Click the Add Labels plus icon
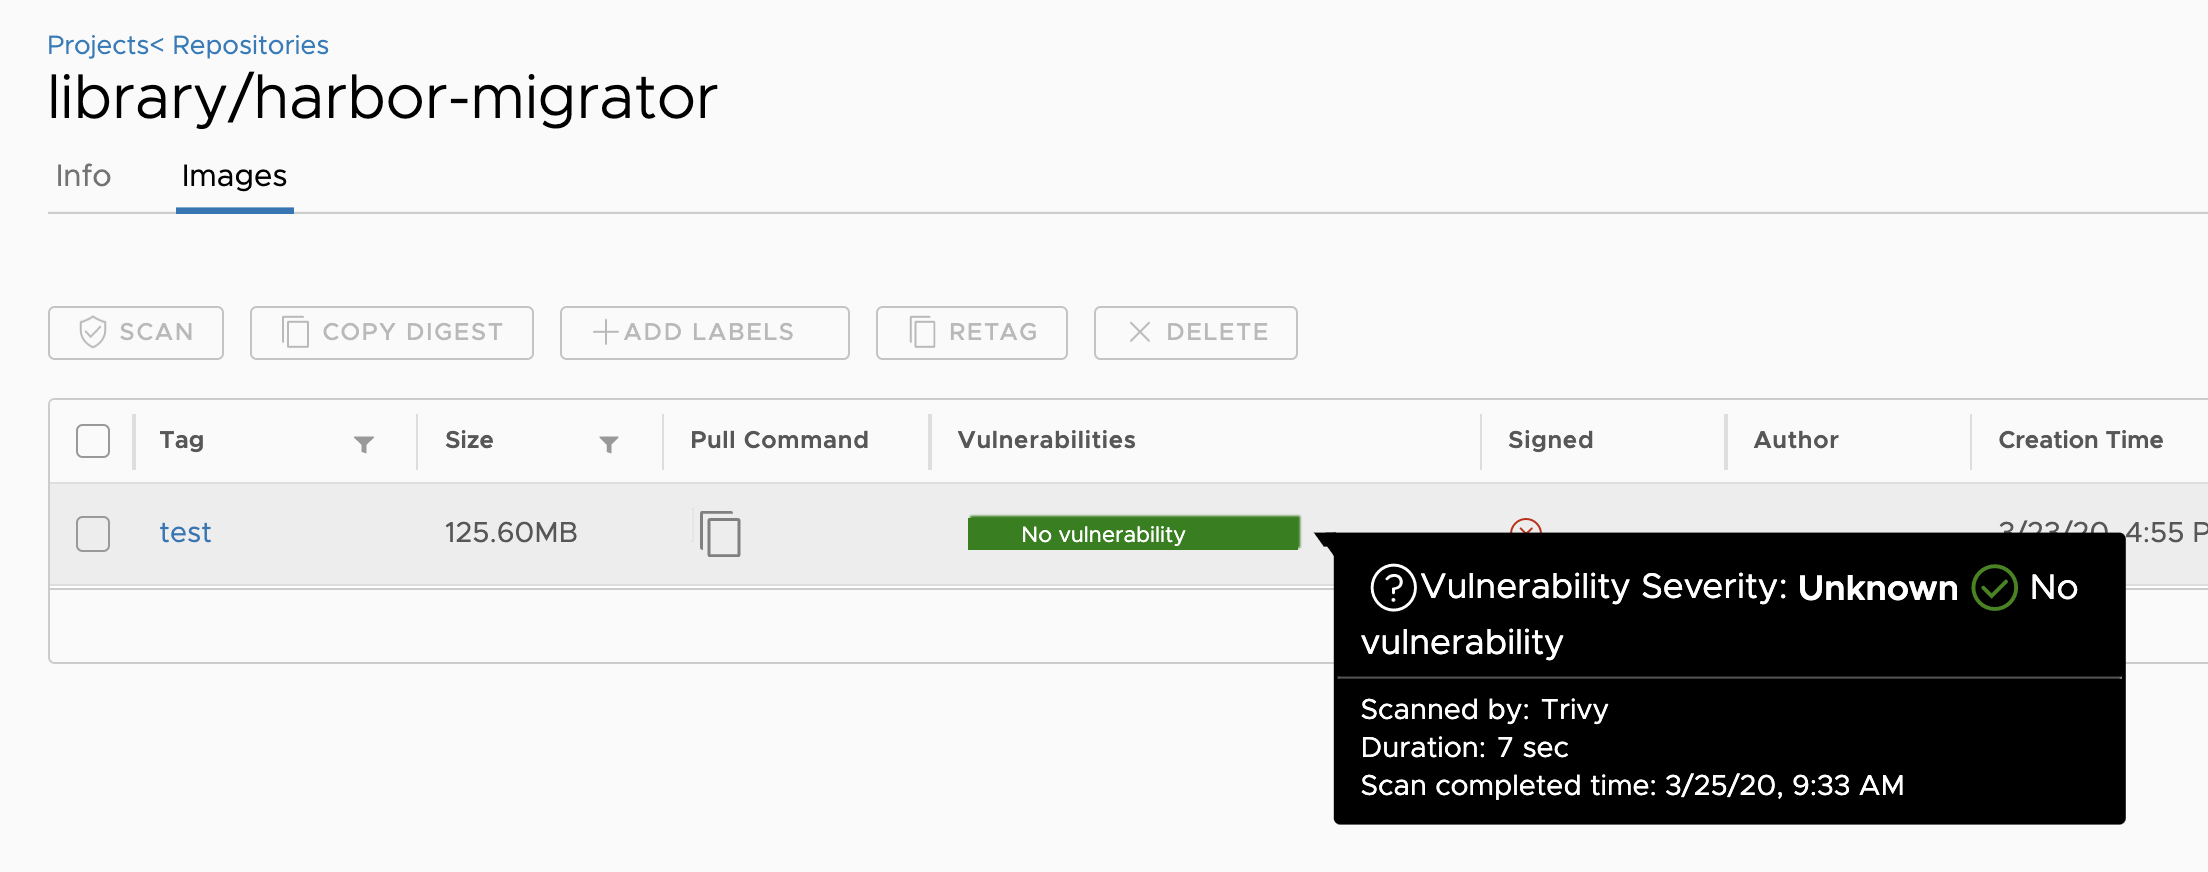 pos(606,332)
